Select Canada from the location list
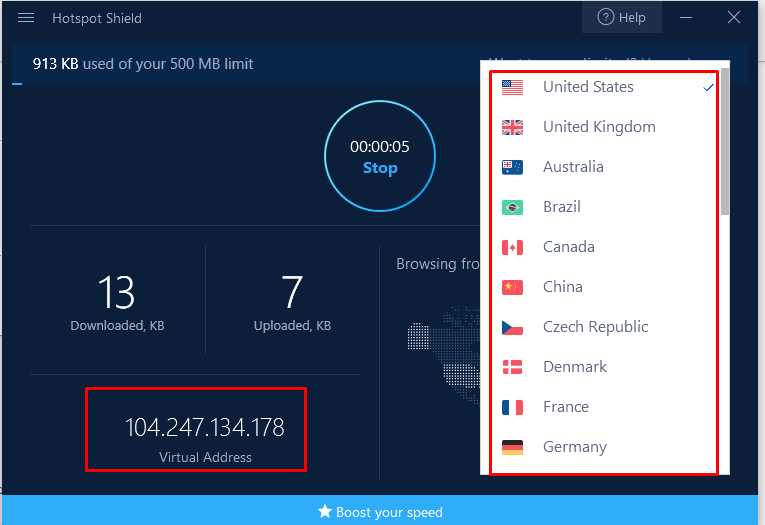Screen dimensions: 765x525 [x=604, y=247]
